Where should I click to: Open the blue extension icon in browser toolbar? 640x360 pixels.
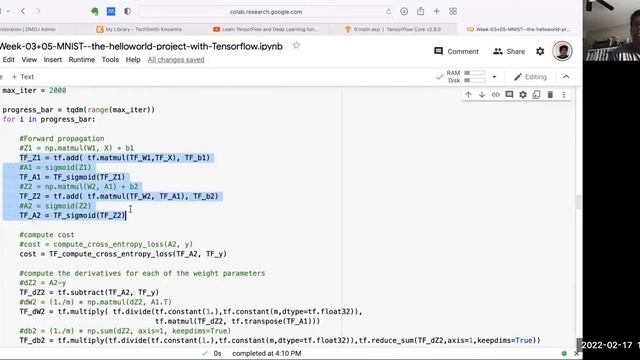pyautogui.click(x=111, y=12)
